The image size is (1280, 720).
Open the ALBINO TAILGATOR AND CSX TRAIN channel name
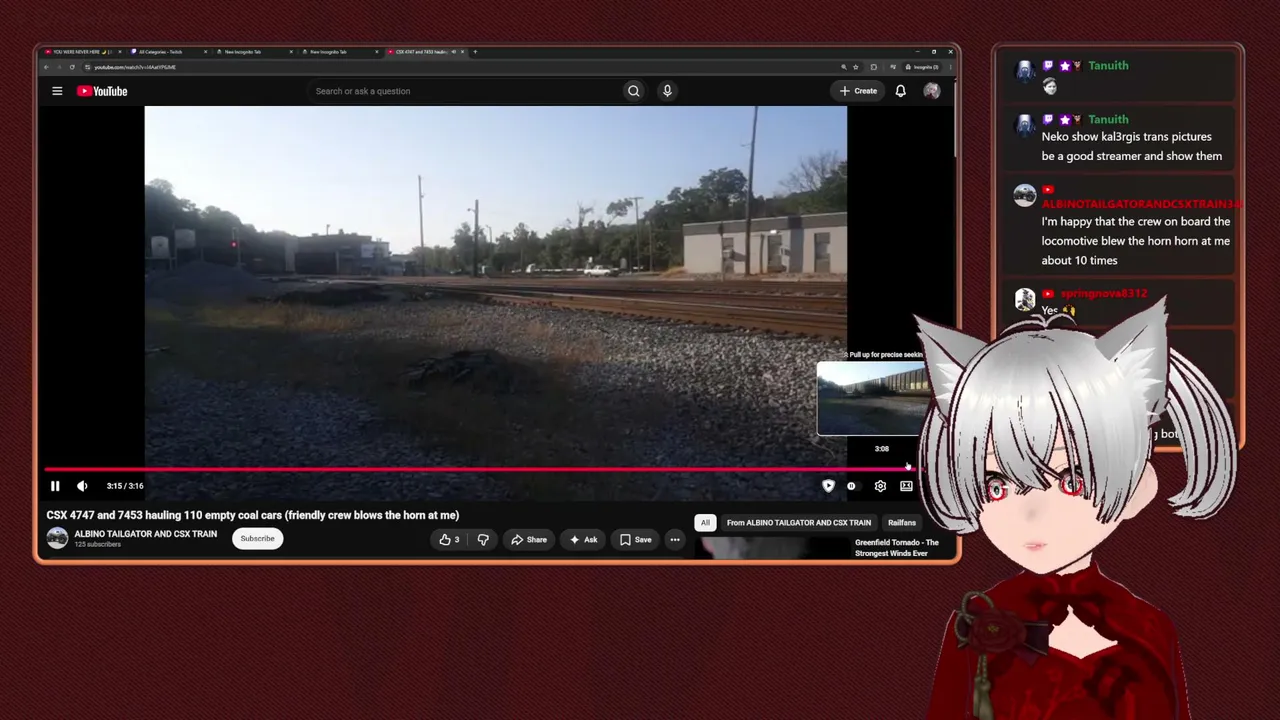(x=145, y=534)
